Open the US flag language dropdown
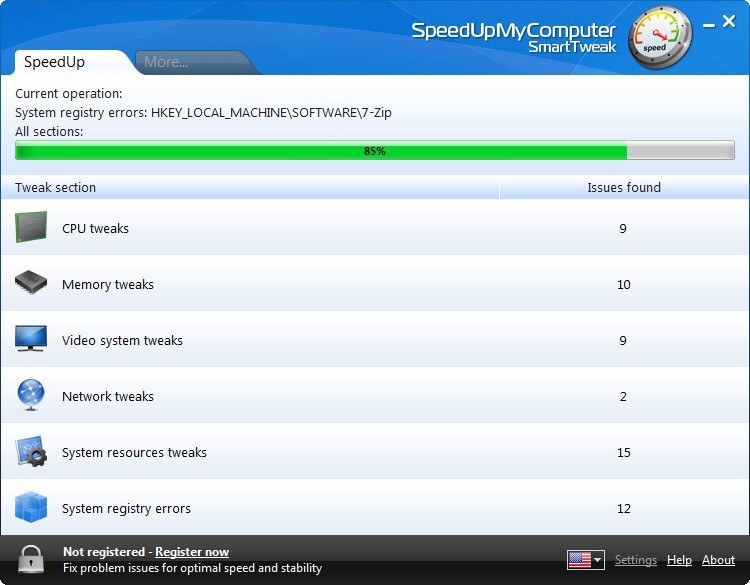This screenshot has width=750, height=585. pyautogui.click(x=586, y=560)
